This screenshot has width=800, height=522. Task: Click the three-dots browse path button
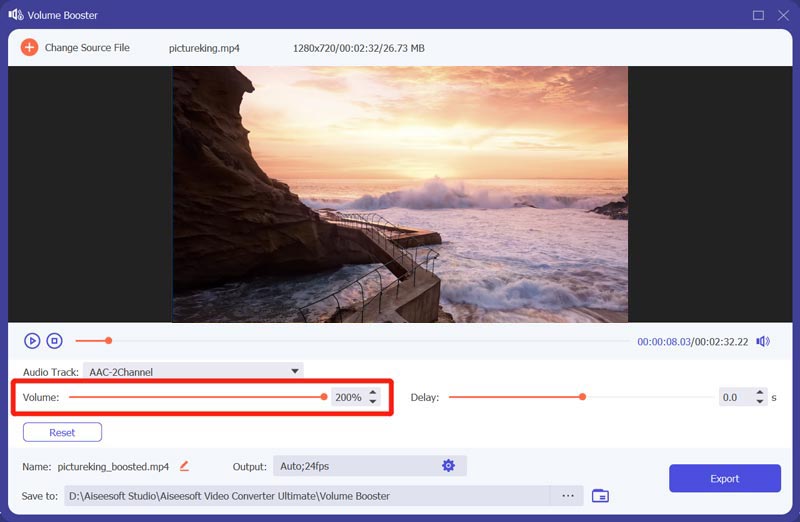pyautogui.click(x=567, y=496)
